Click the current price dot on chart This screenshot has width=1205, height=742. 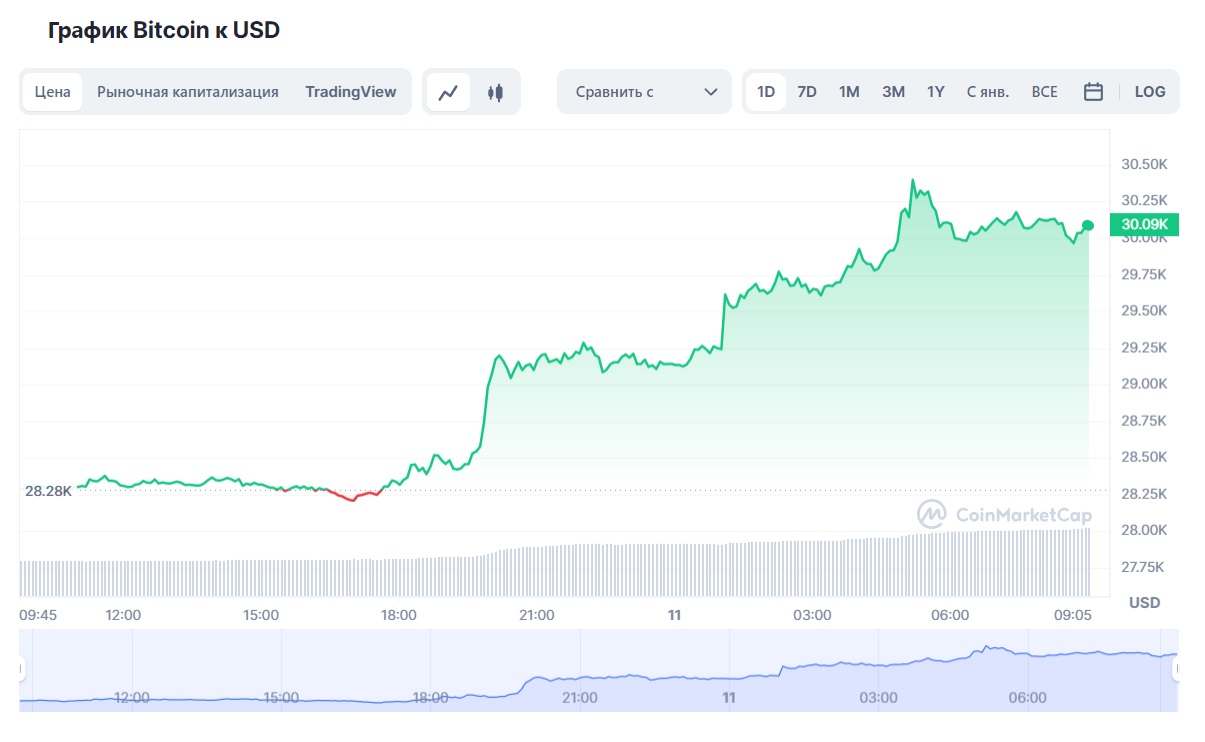[1088, 225]
